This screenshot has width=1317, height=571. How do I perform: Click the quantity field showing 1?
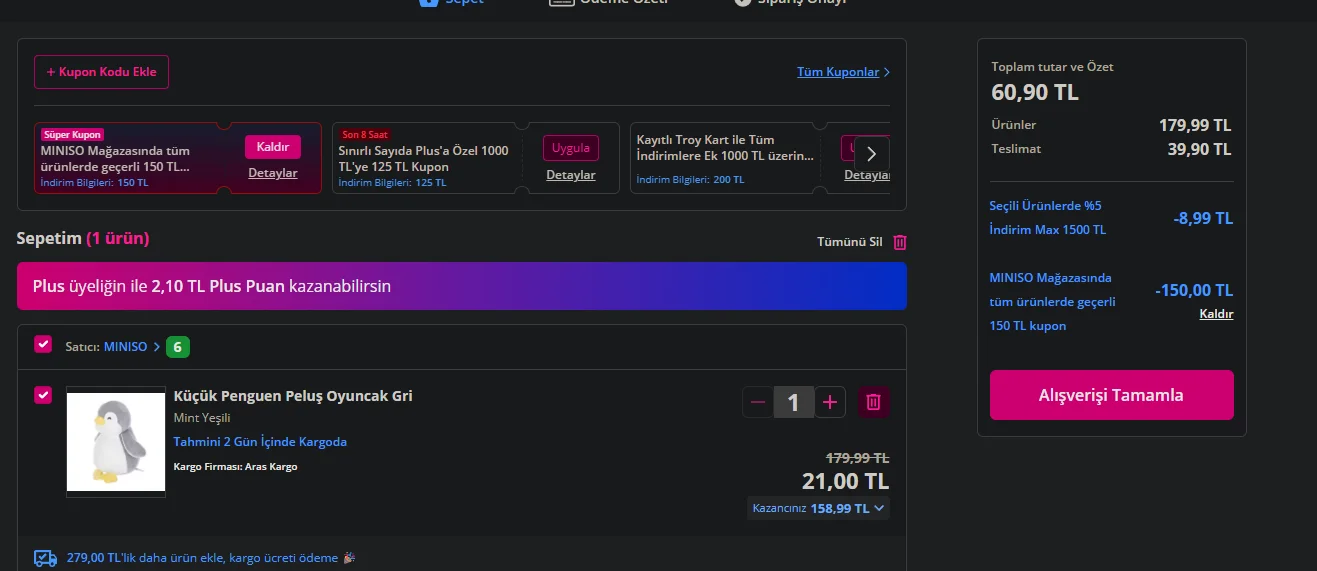tap(794, 402)
